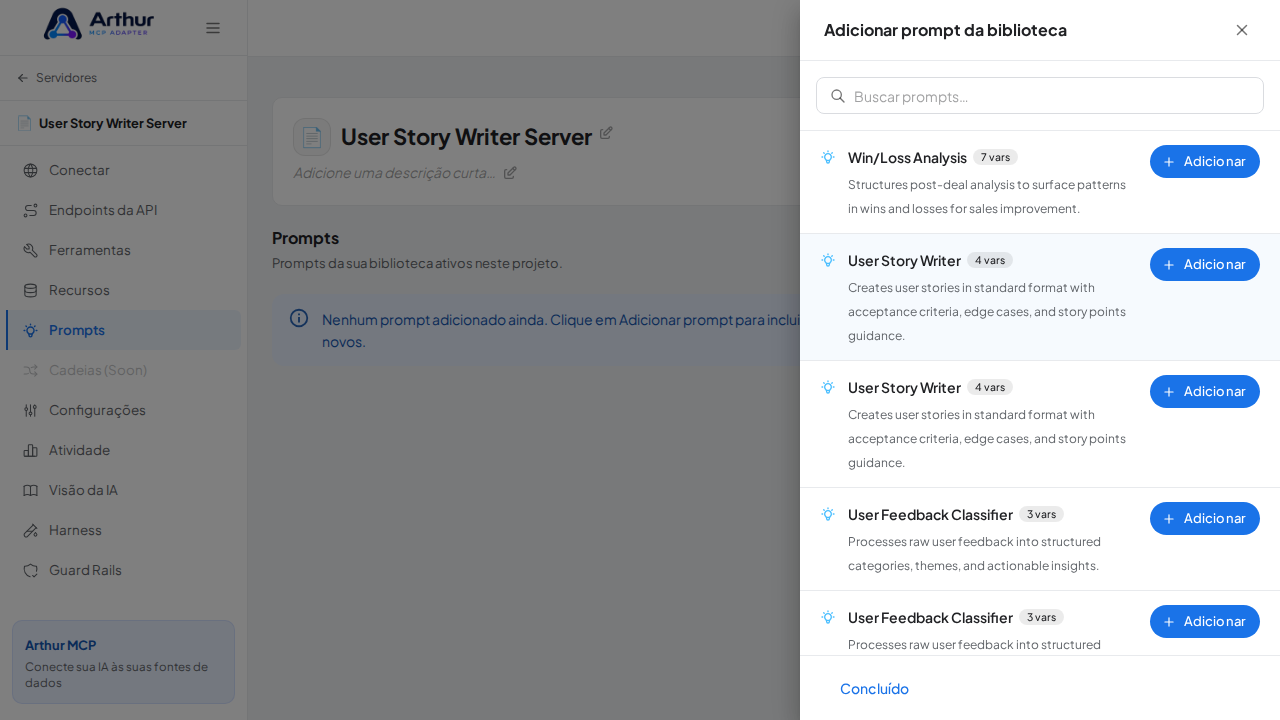Image resolution: width=1280 pixels, height=720 pixels.
Task: Click the search magnifier icon
Action: click(x=838, y=96)
